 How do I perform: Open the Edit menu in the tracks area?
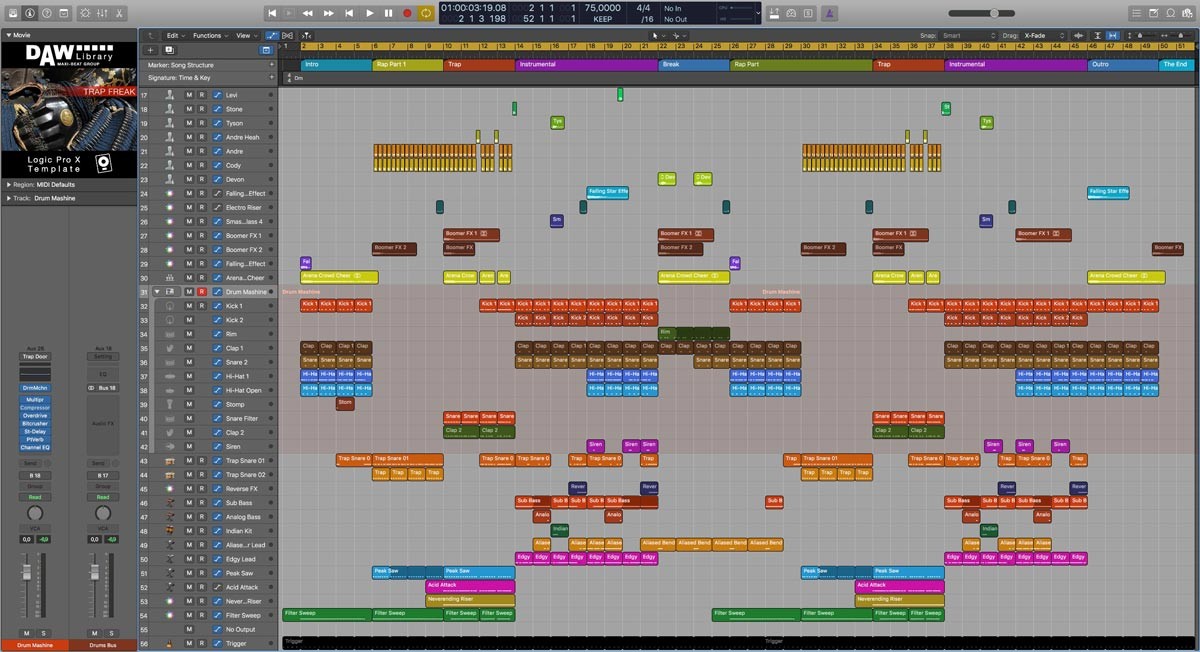pos(174,35)
